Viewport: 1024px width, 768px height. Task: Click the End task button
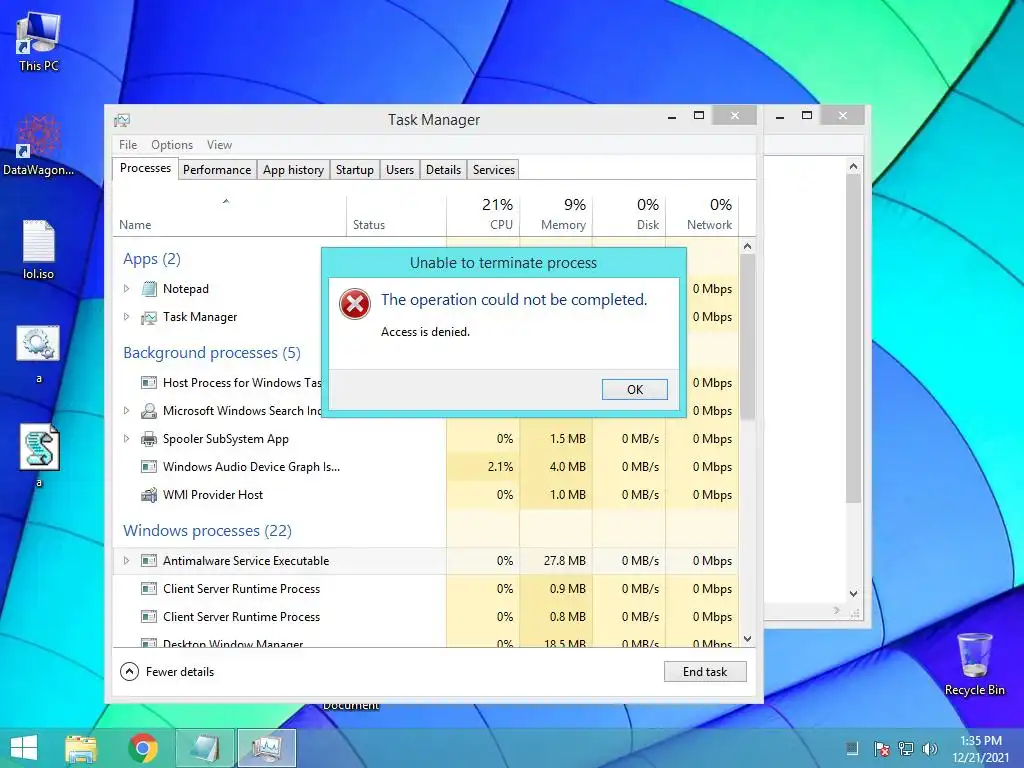click(x=705, y=671)
